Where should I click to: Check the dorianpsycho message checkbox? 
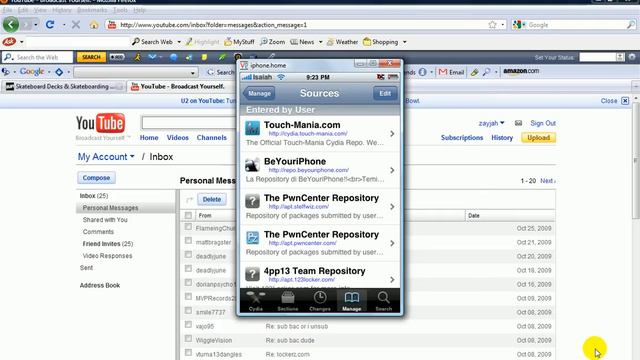click(x=188, y=283)
